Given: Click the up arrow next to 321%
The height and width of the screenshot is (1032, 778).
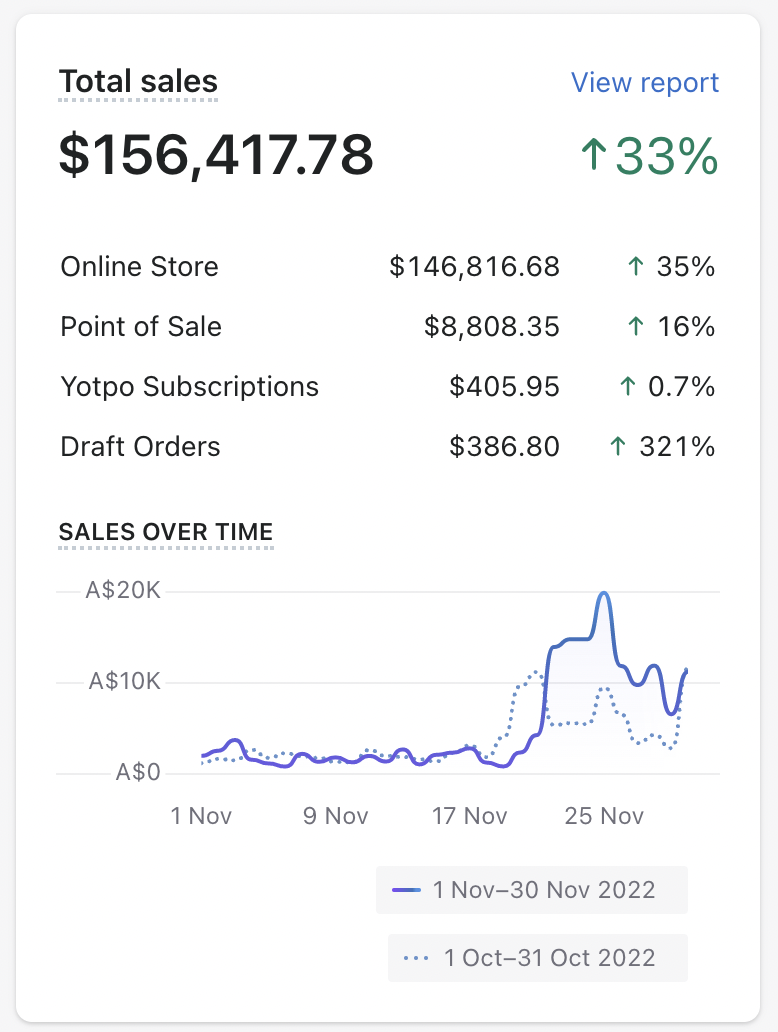Looking at the screenshot, I should 618,447.
